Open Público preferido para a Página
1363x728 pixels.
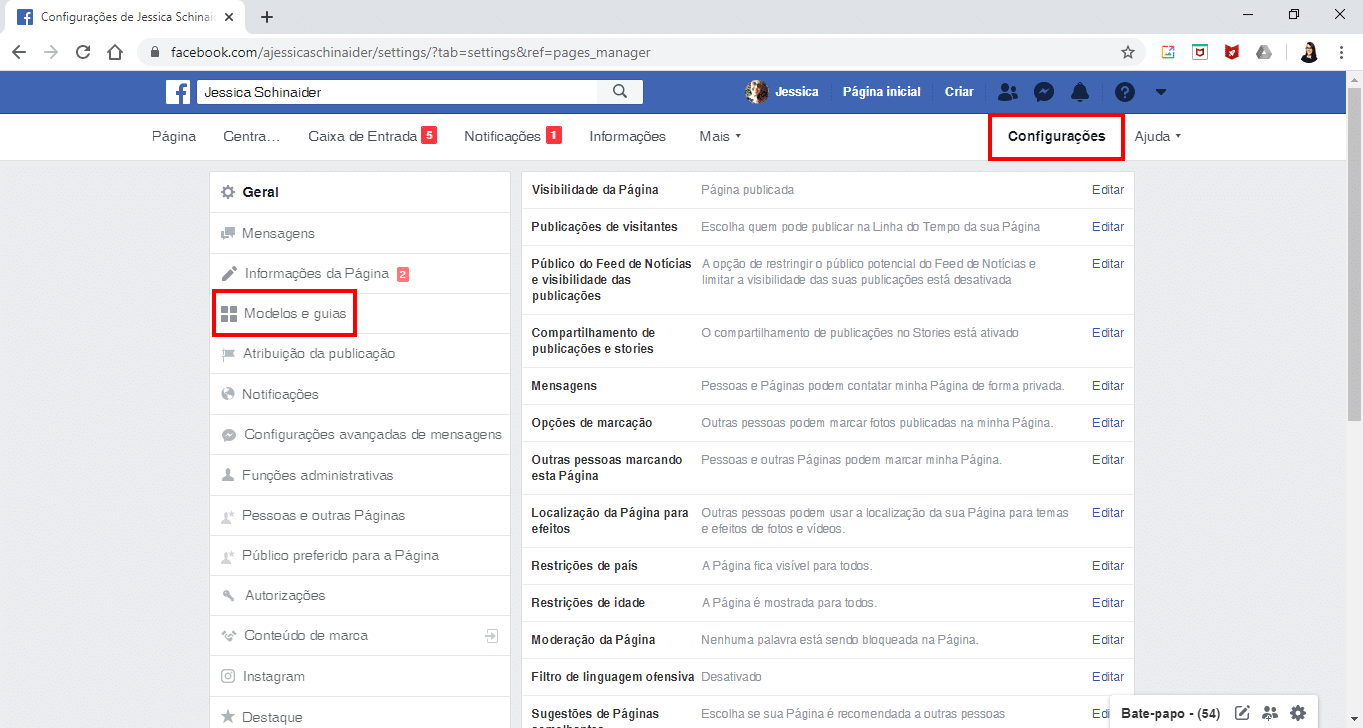coord(360,555)
